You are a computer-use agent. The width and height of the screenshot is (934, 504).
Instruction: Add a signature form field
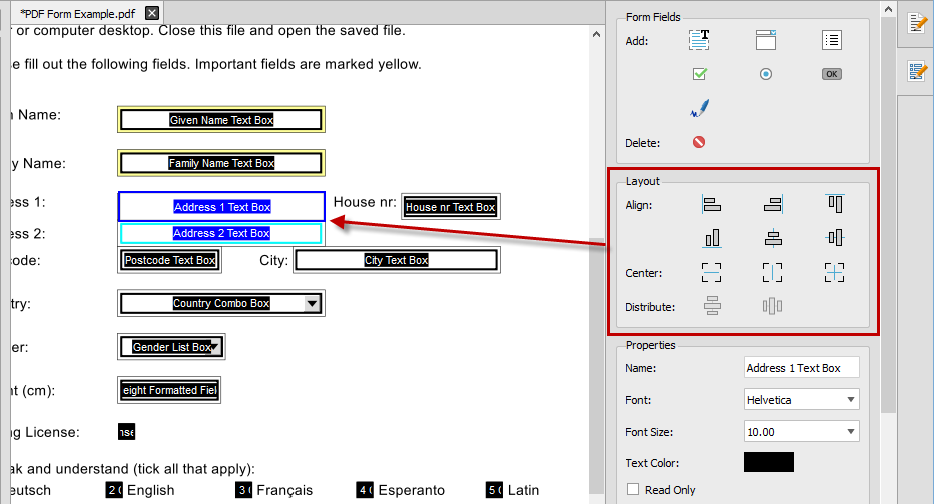tap(700, 108)
